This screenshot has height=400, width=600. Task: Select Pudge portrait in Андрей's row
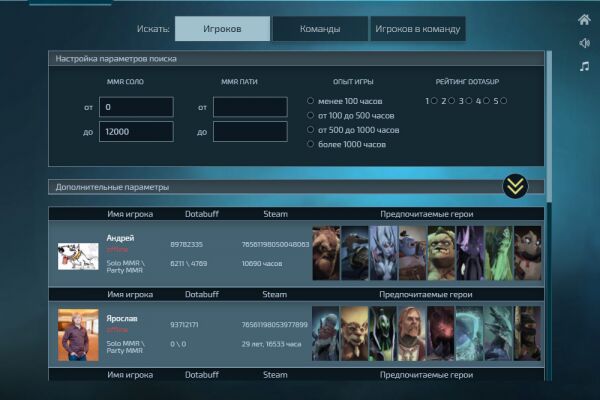441,253
